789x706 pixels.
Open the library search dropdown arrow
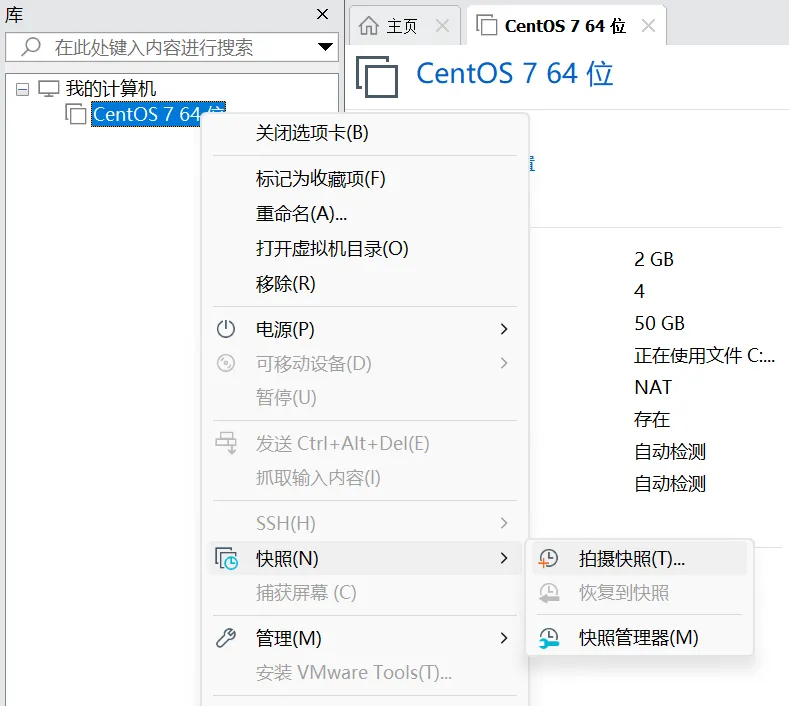(x=325, y=47)
